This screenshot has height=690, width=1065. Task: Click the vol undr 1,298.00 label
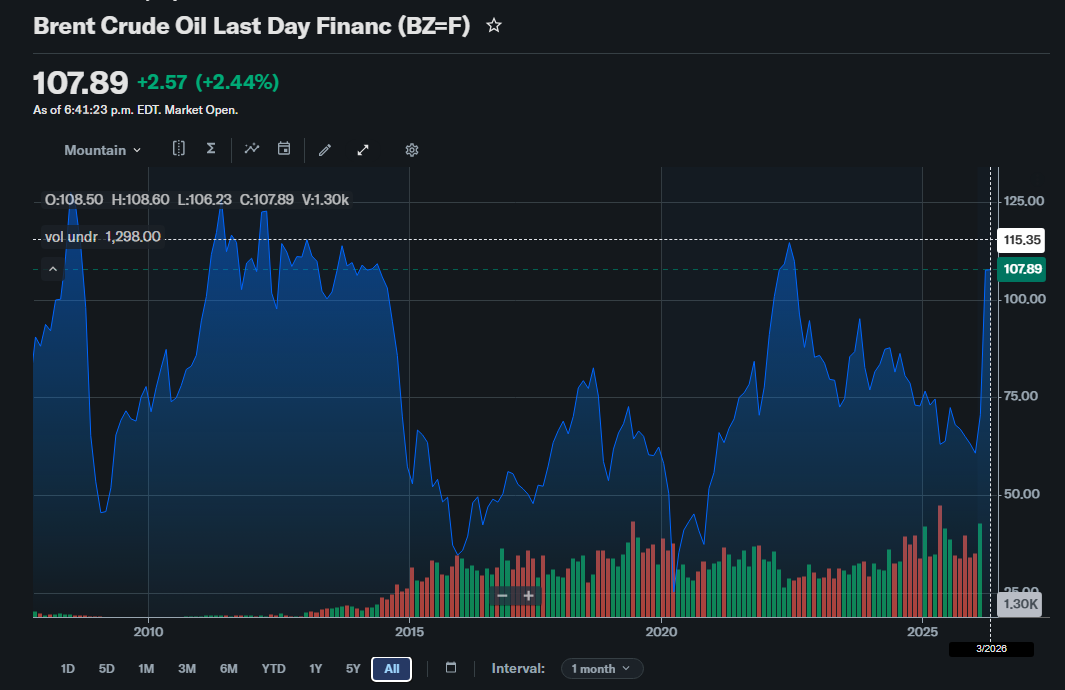pyautogui.click(x=103, y=237)
